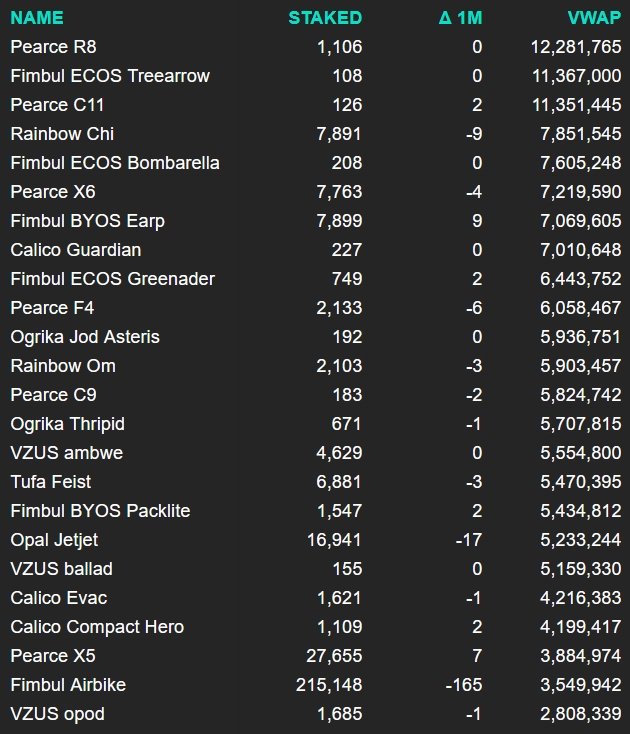Sort by the NAME column header
630x734 pixels.
[35, 18]
